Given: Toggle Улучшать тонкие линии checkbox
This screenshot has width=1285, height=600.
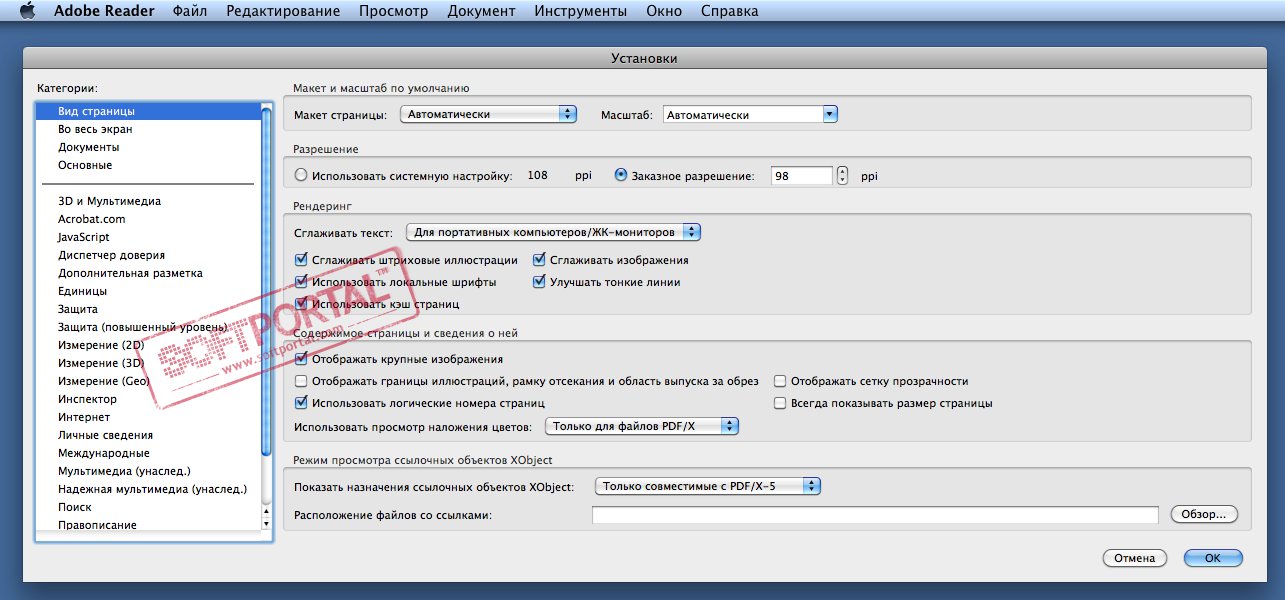Looking at the screenshot, I should 540,282.
